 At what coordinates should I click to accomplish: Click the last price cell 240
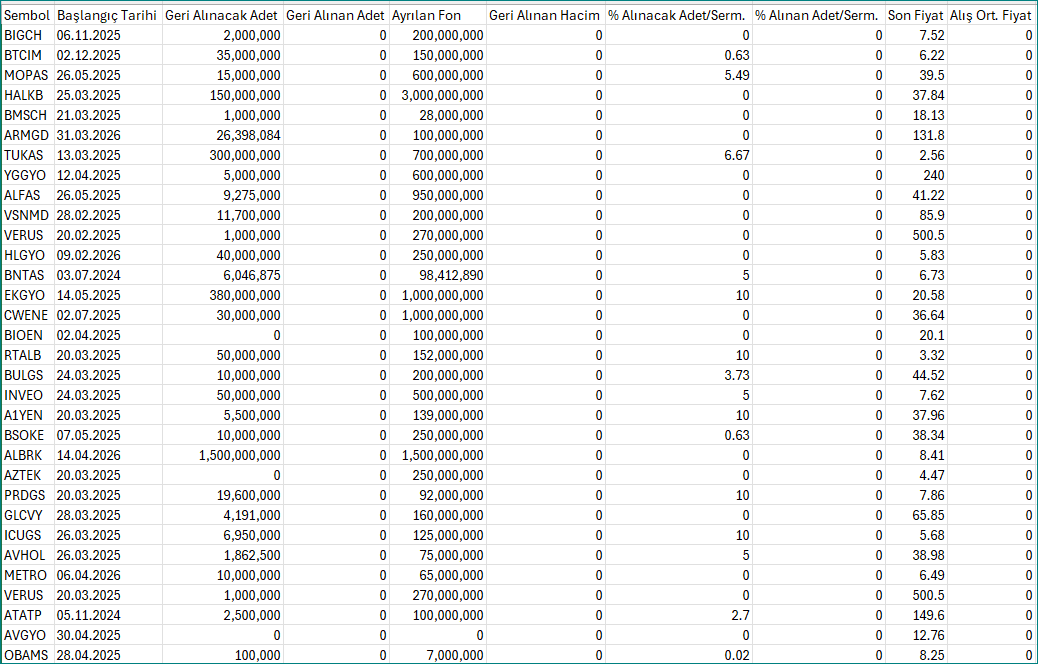tap(916, 175)
